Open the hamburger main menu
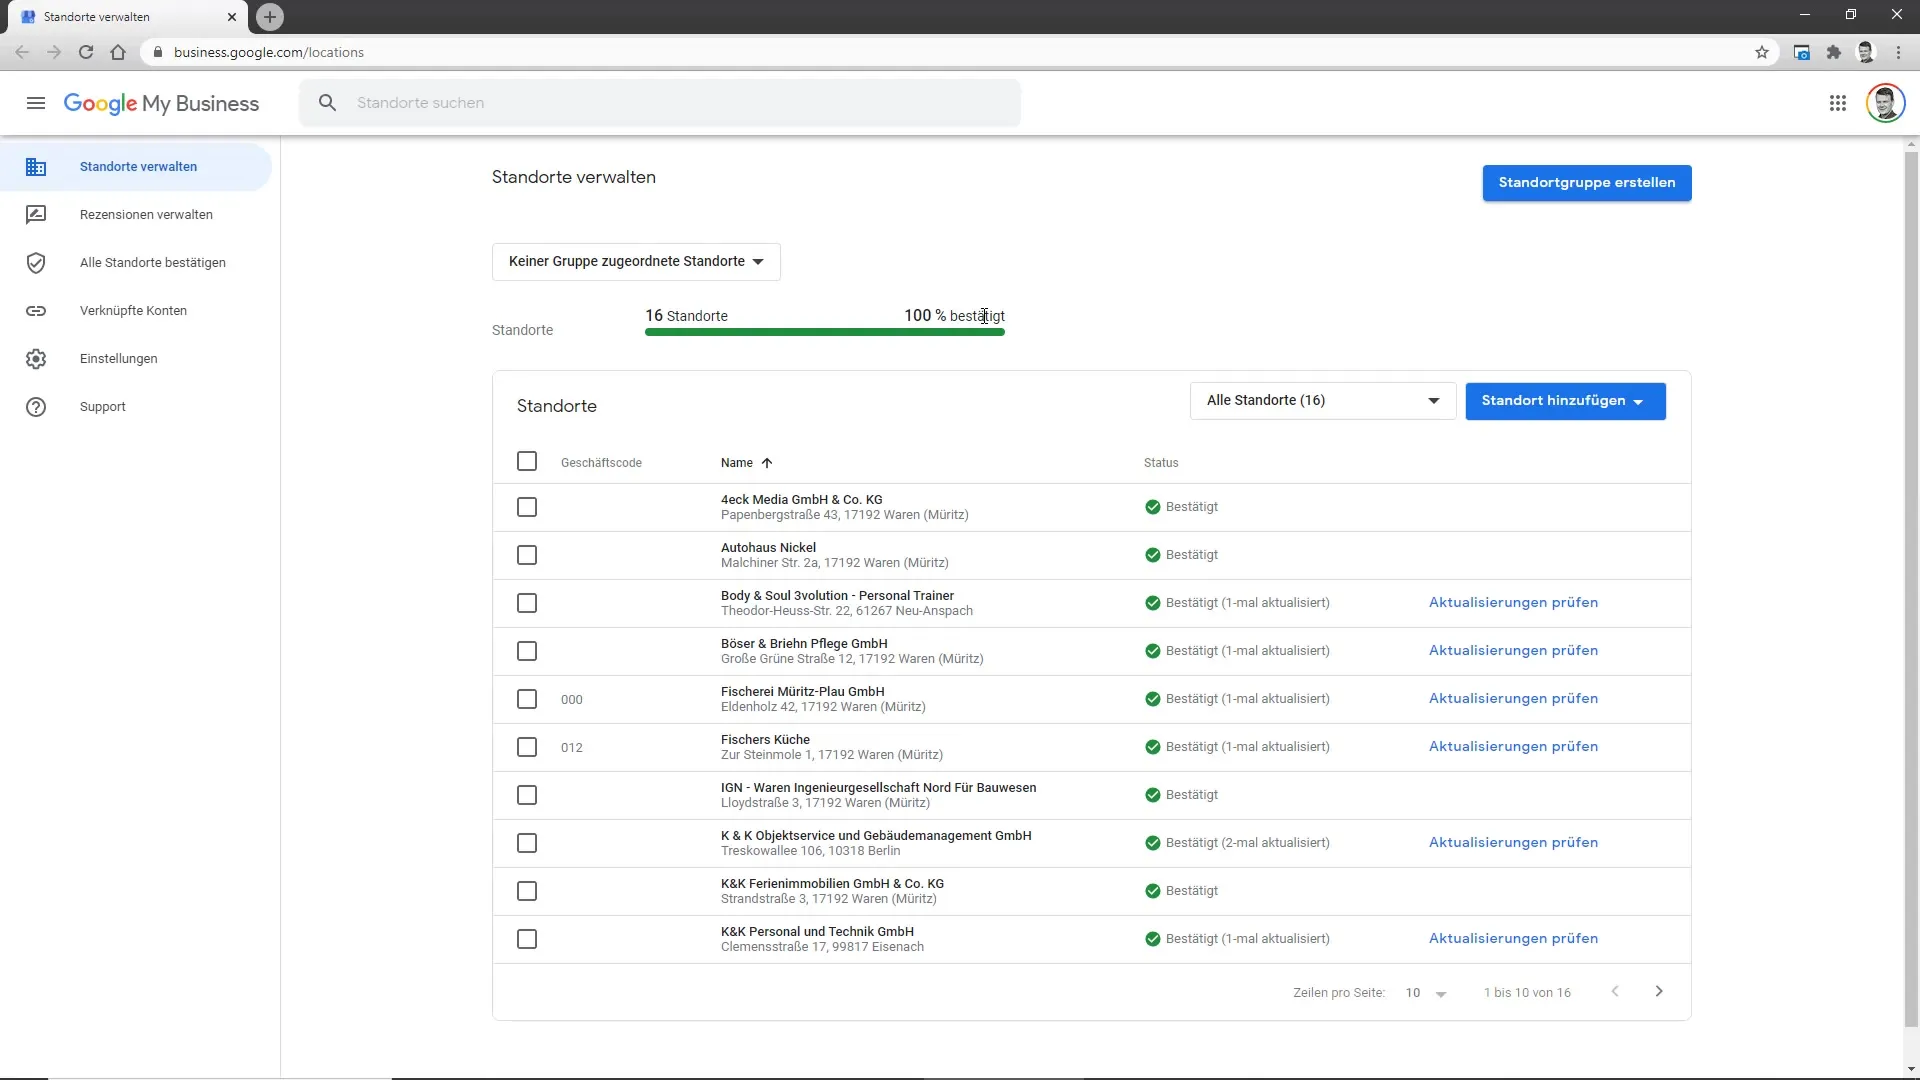This screenshot has height=1080, width=1920. point(36,103)
